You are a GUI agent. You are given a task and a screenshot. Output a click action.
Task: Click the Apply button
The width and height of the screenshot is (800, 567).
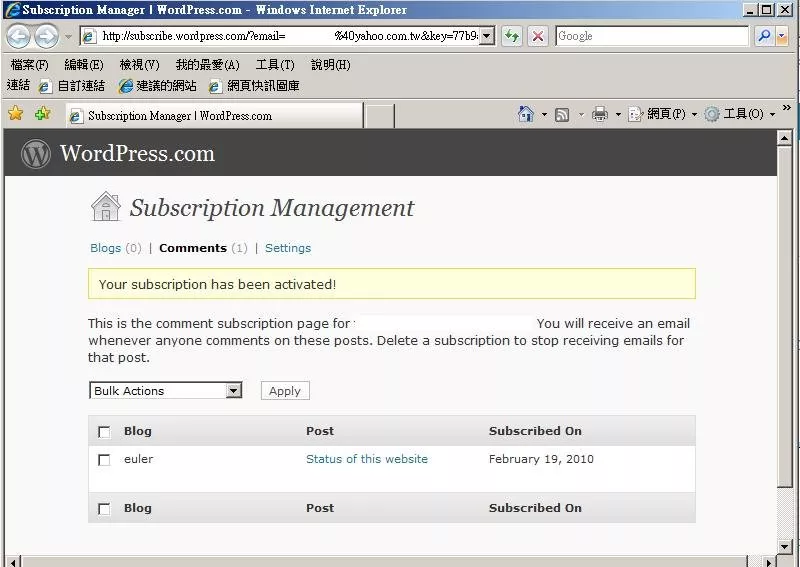click(285, 391)
